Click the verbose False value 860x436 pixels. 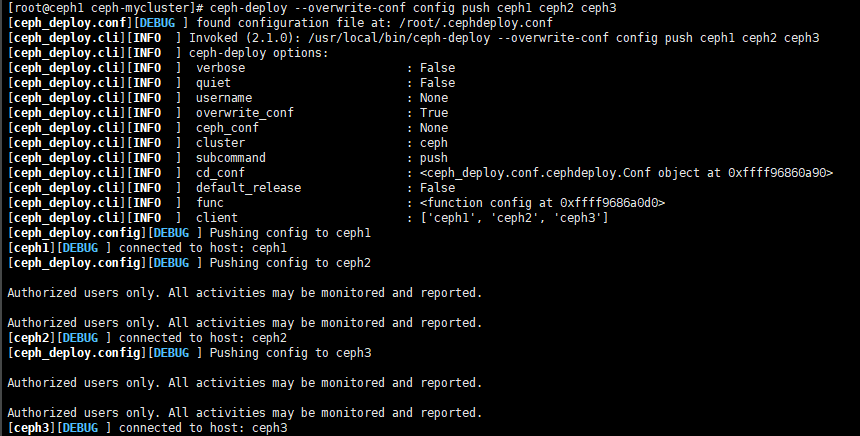[x=437, y=68]
